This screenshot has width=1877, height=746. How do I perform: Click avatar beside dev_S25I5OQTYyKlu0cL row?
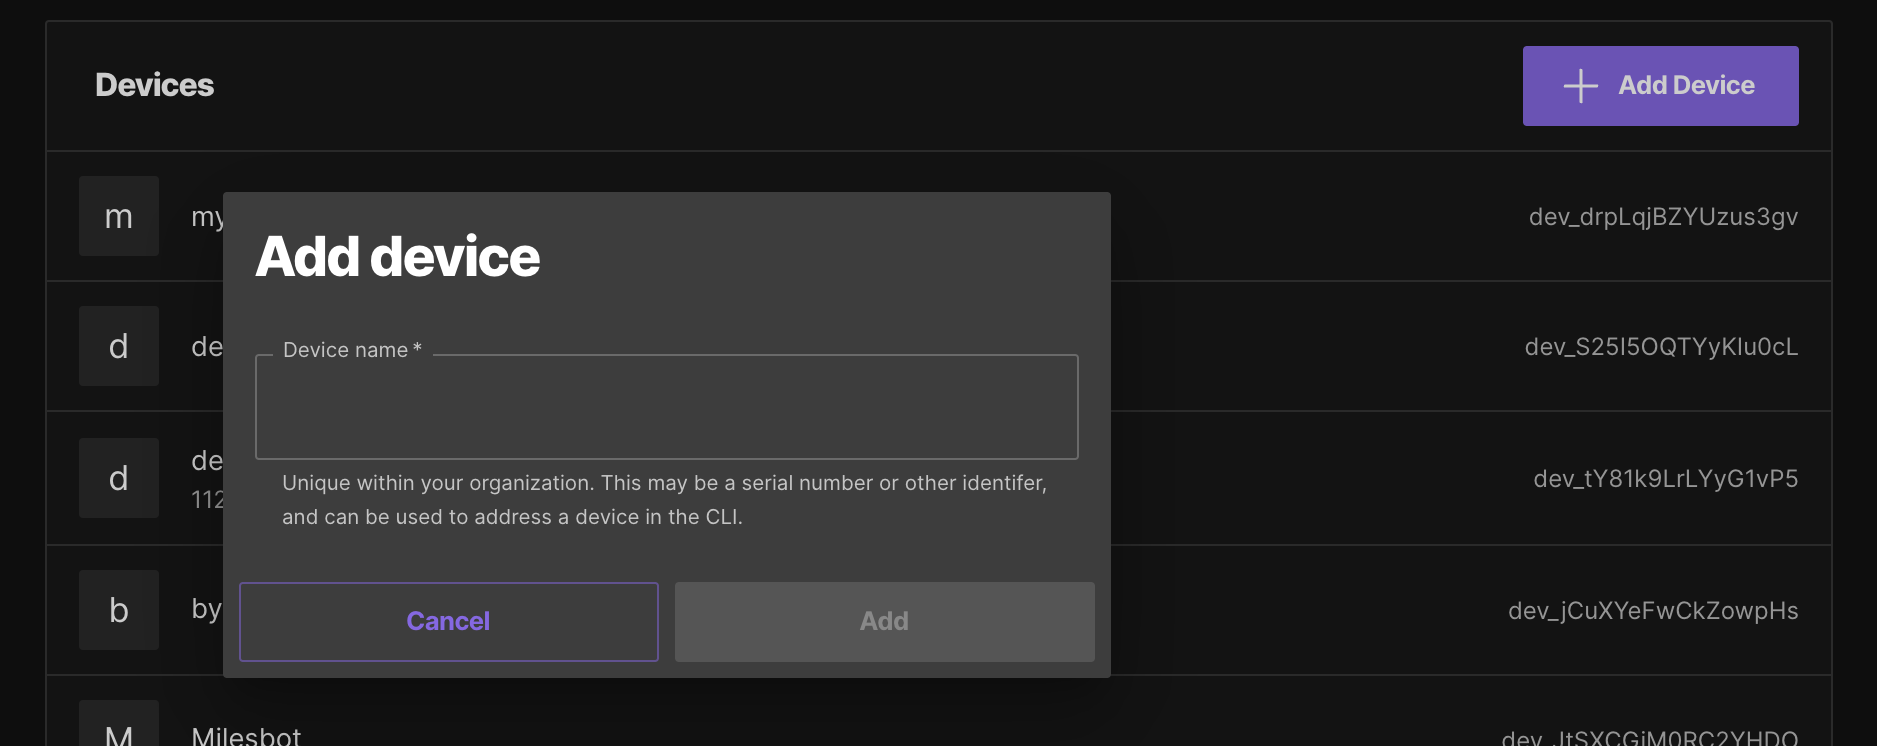pos(119,346)
